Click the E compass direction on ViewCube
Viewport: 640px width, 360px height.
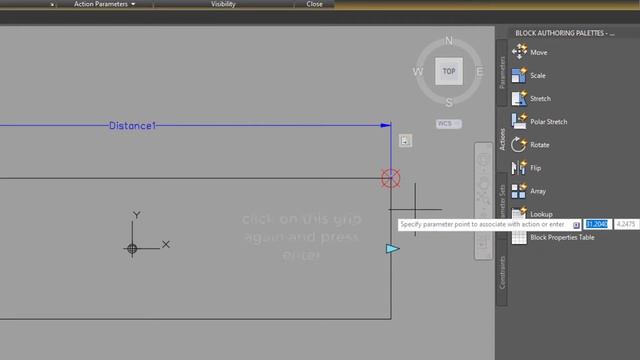coord(480,72)
